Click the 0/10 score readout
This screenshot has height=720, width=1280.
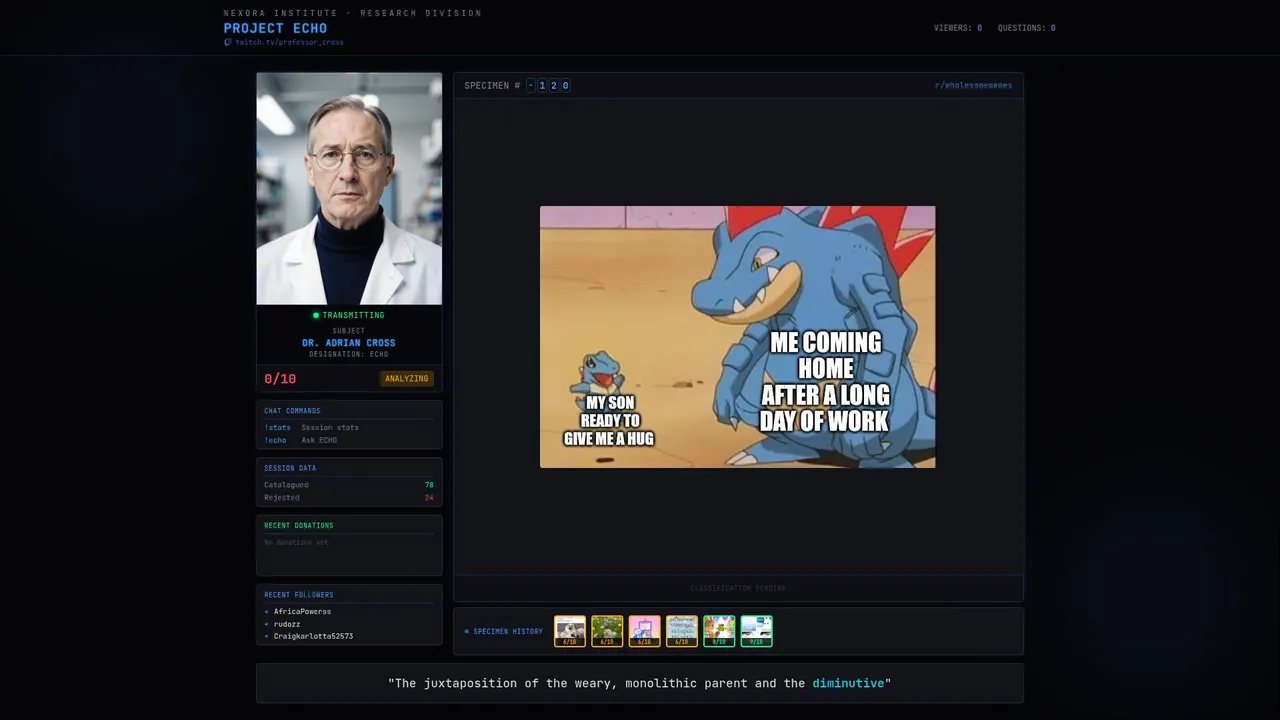coord(280,379)
